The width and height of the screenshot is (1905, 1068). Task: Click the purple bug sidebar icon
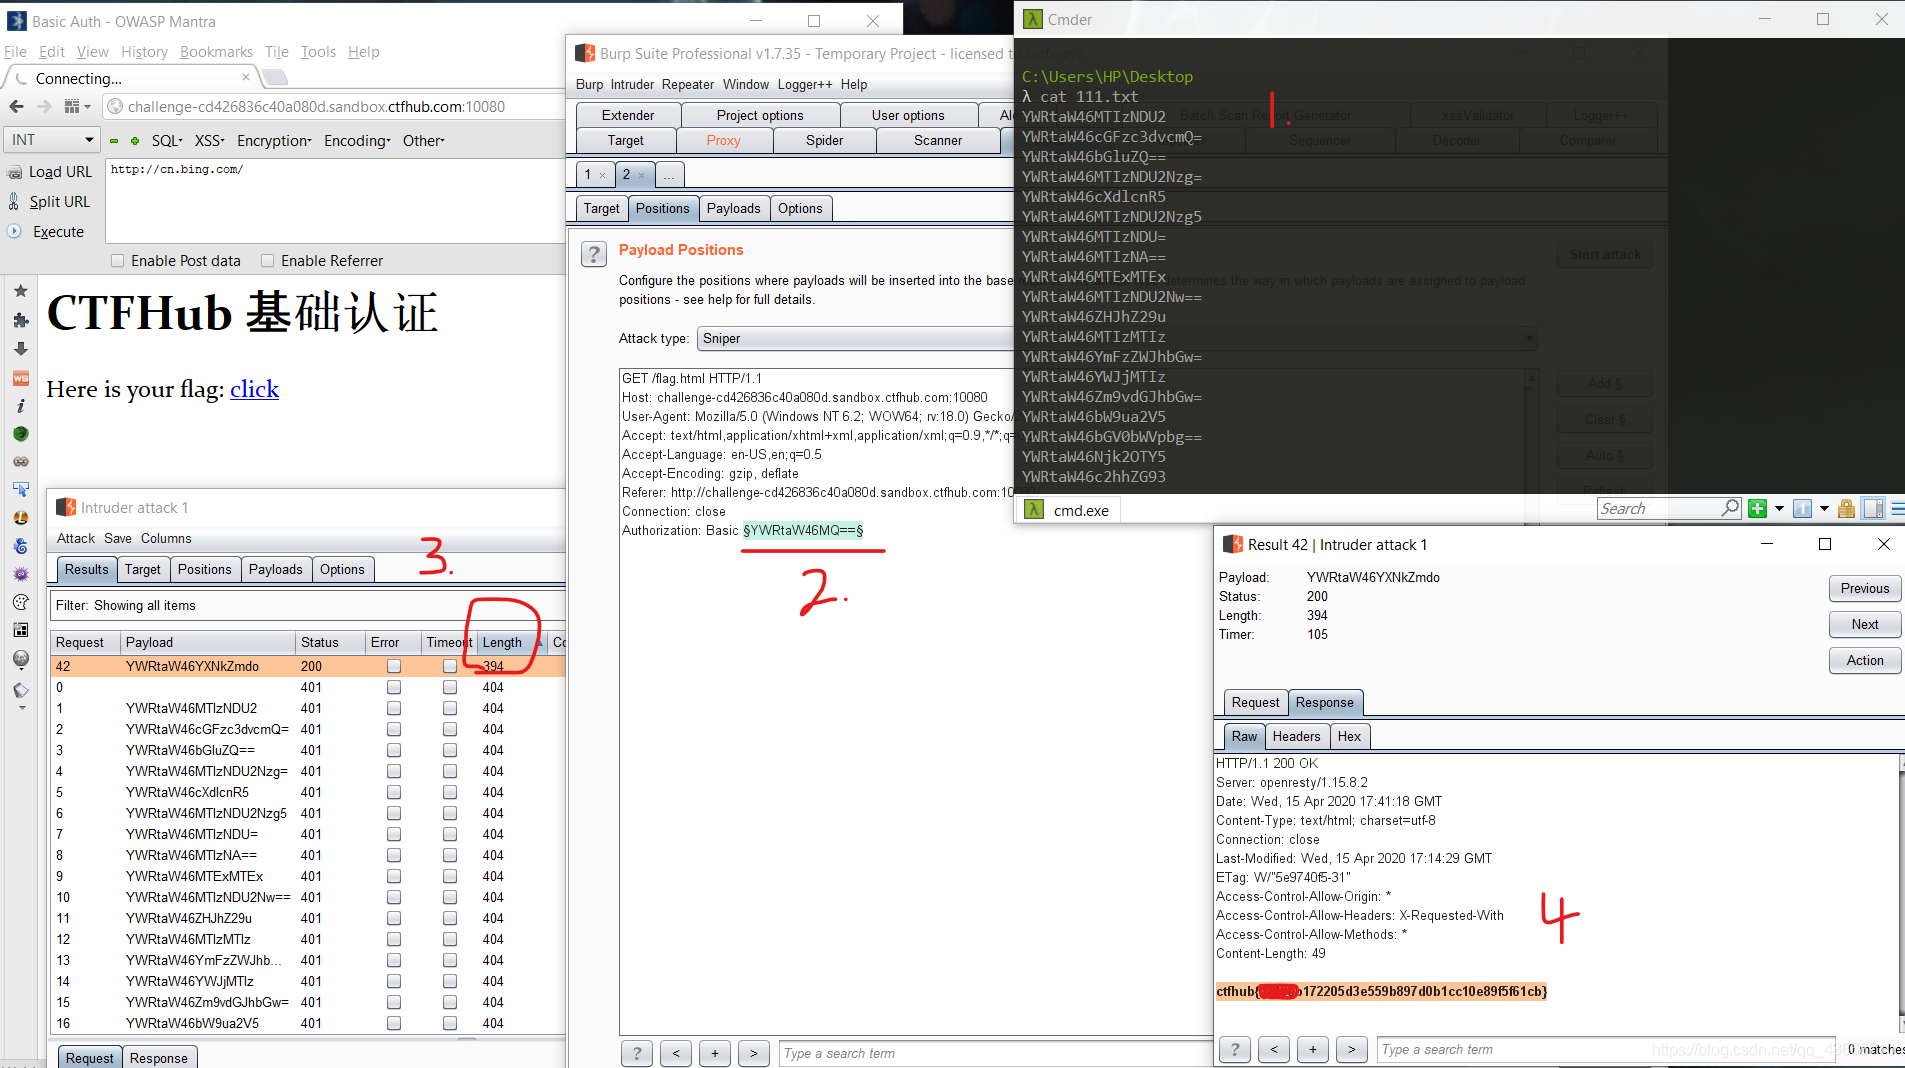pos(20,574)
